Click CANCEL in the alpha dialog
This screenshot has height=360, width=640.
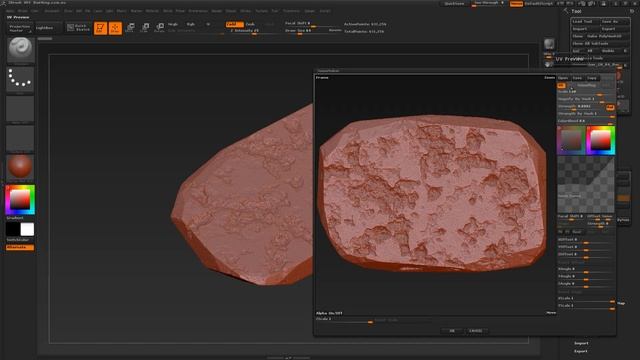click(x=476, y=331)
